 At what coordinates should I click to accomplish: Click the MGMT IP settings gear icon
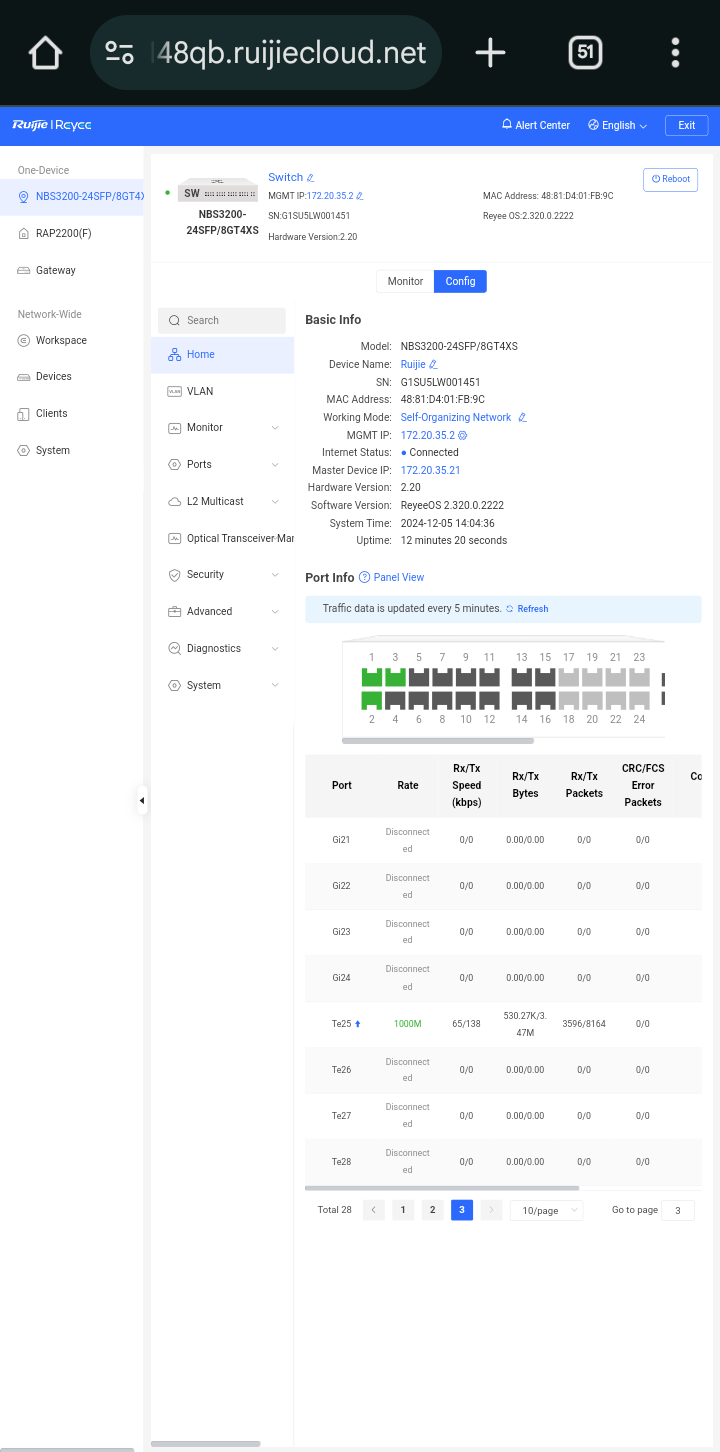(462, 436)
